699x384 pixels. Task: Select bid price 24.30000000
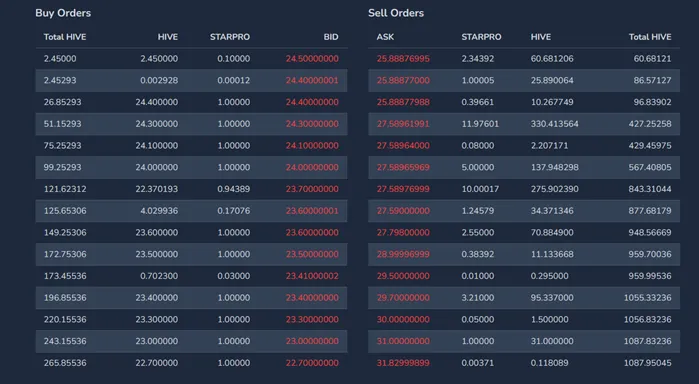point(312,124)
